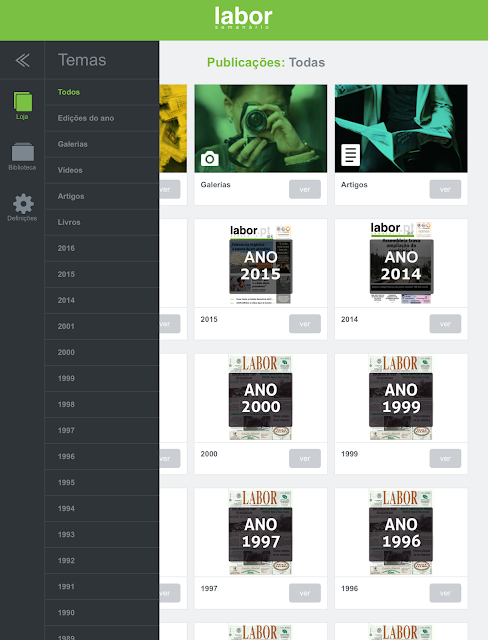Filter by year 2000 in sidebar
Image resolution: width=488 pixels, height=640 pixels.
(x=102, y=353)
